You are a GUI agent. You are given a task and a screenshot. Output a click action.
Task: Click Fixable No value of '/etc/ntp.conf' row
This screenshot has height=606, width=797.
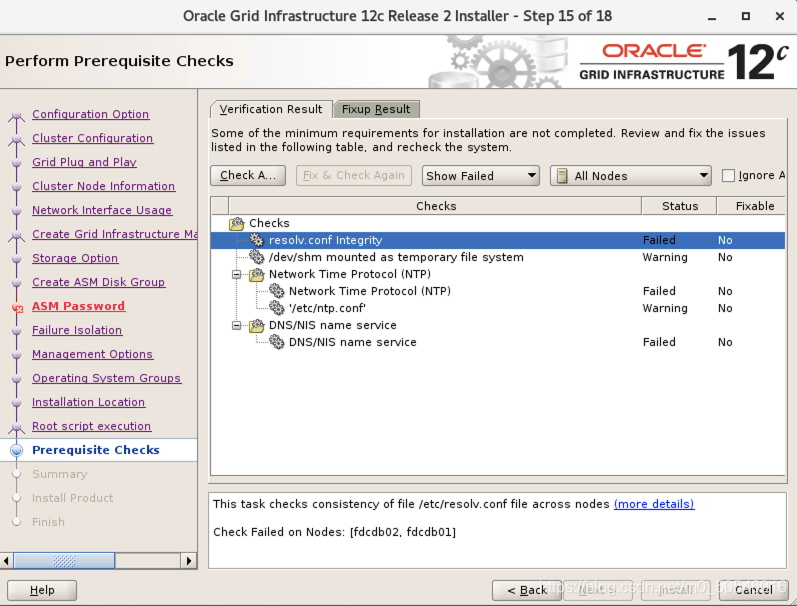[x=725, y=308]
